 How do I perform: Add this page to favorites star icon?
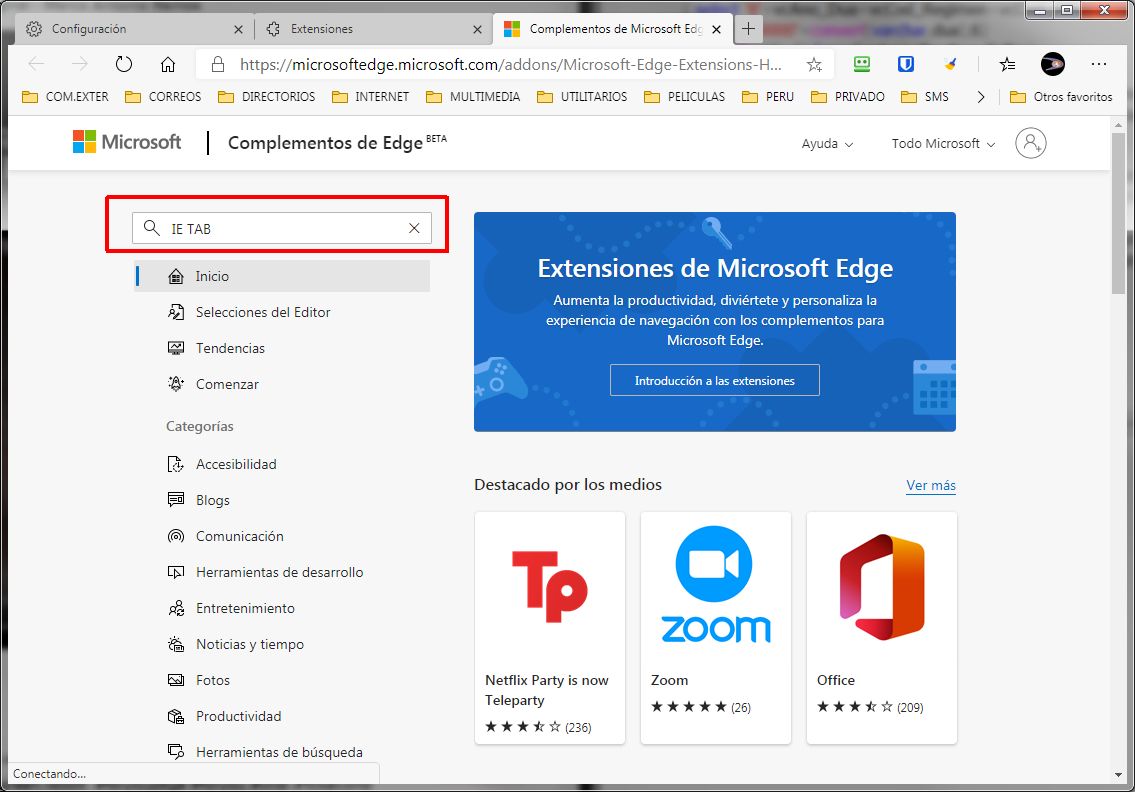tap(814, 64)
